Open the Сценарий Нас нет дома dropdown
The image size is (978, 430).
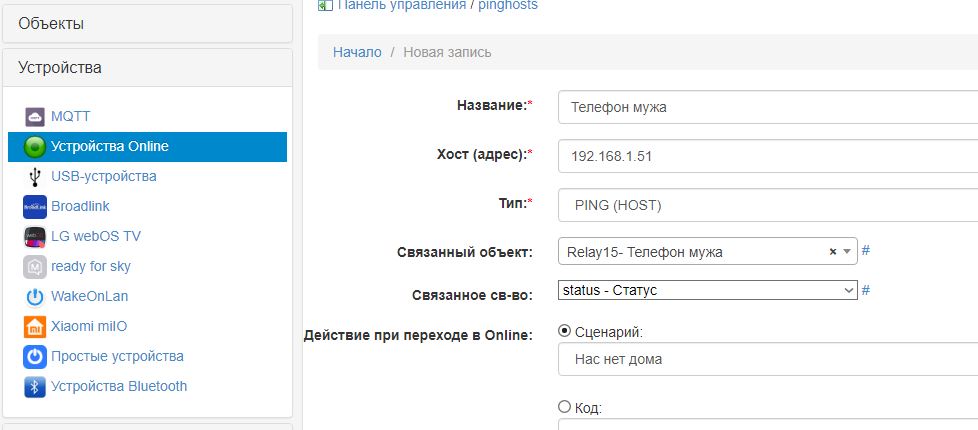768,359
